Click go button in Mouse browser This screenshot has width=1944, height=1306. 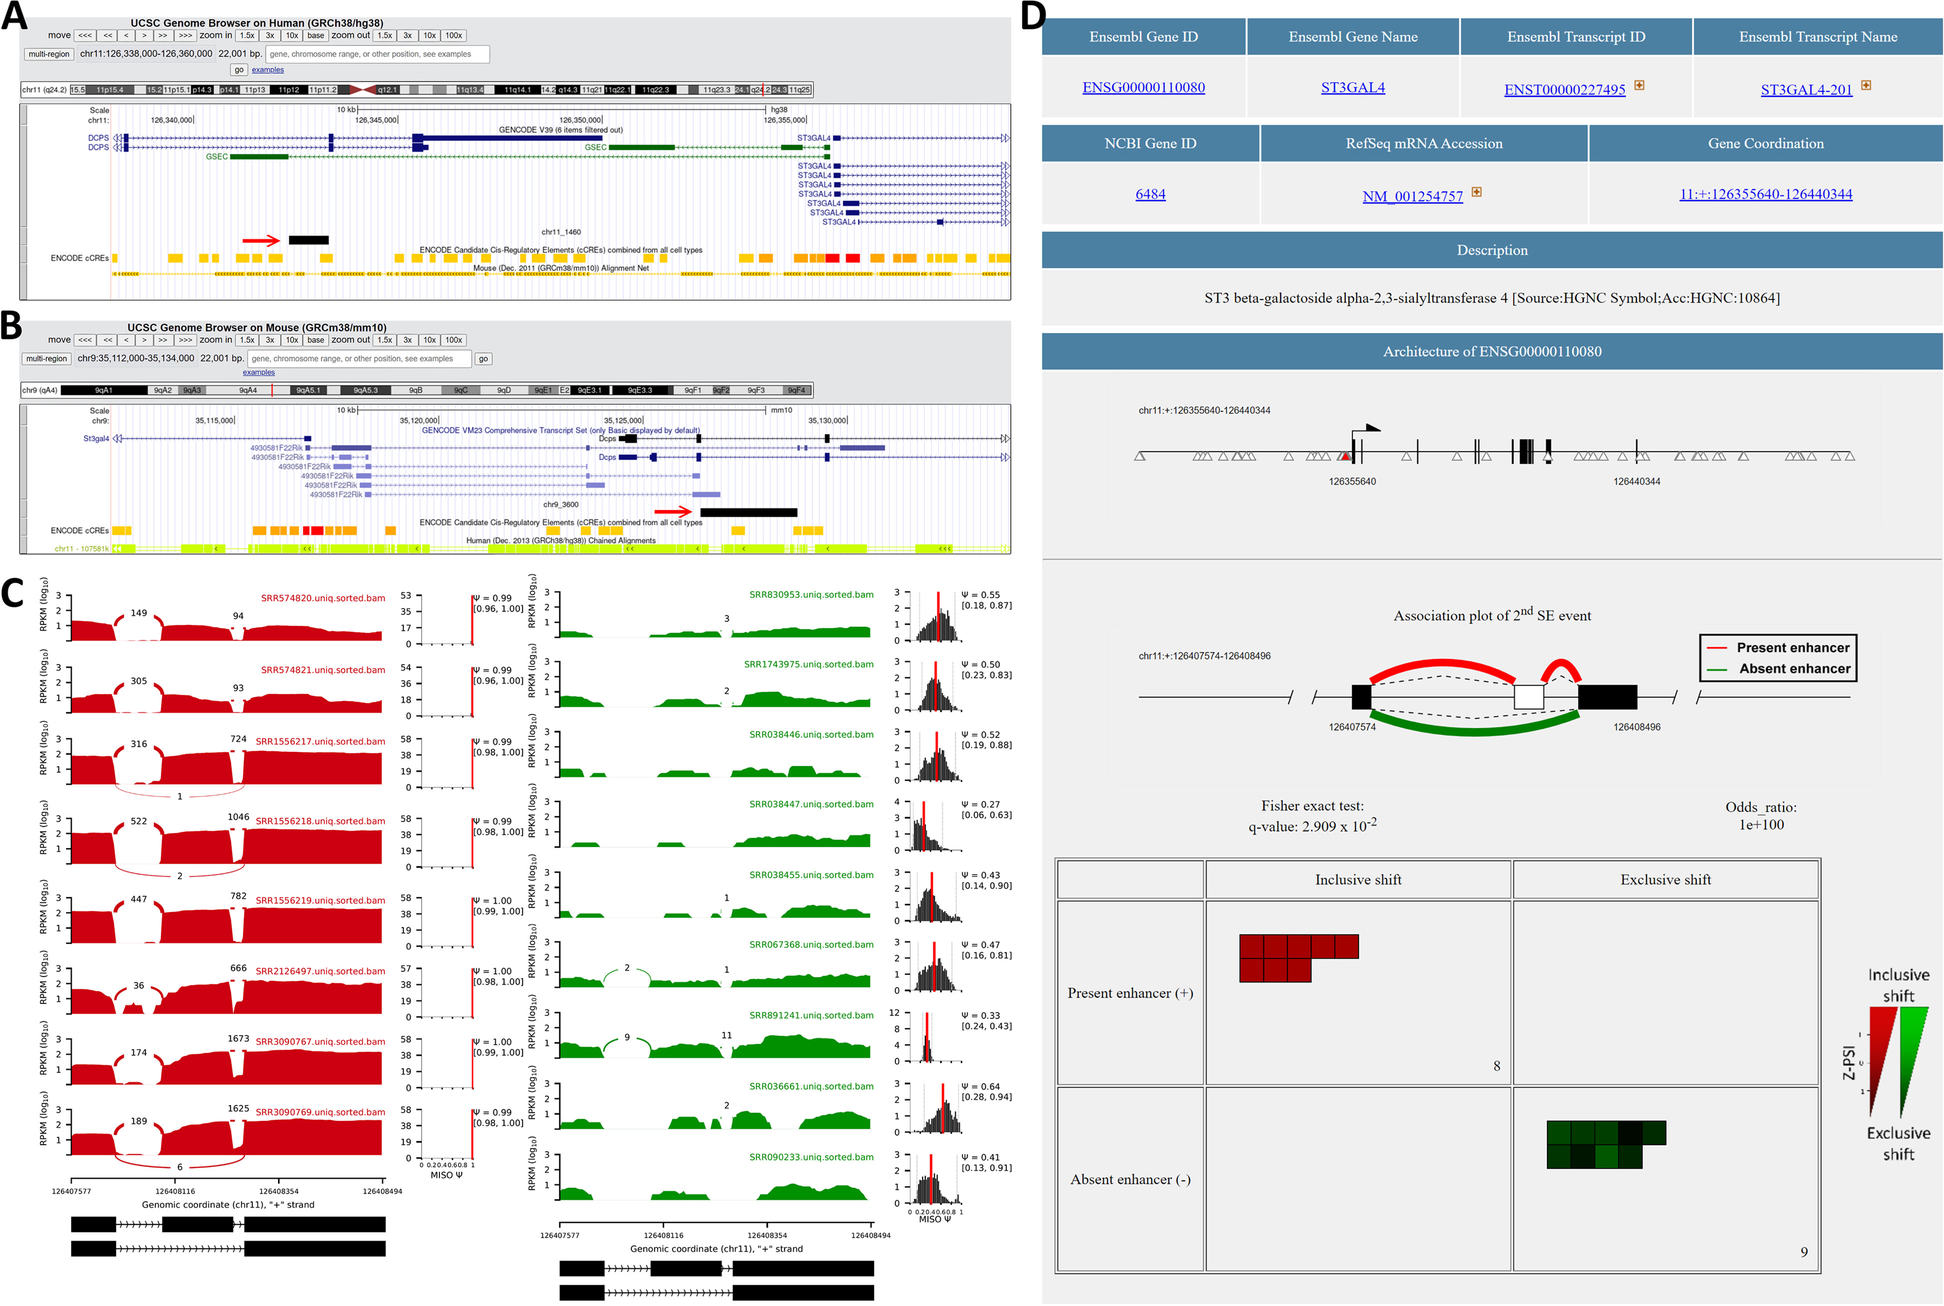(x=484, y=359)
